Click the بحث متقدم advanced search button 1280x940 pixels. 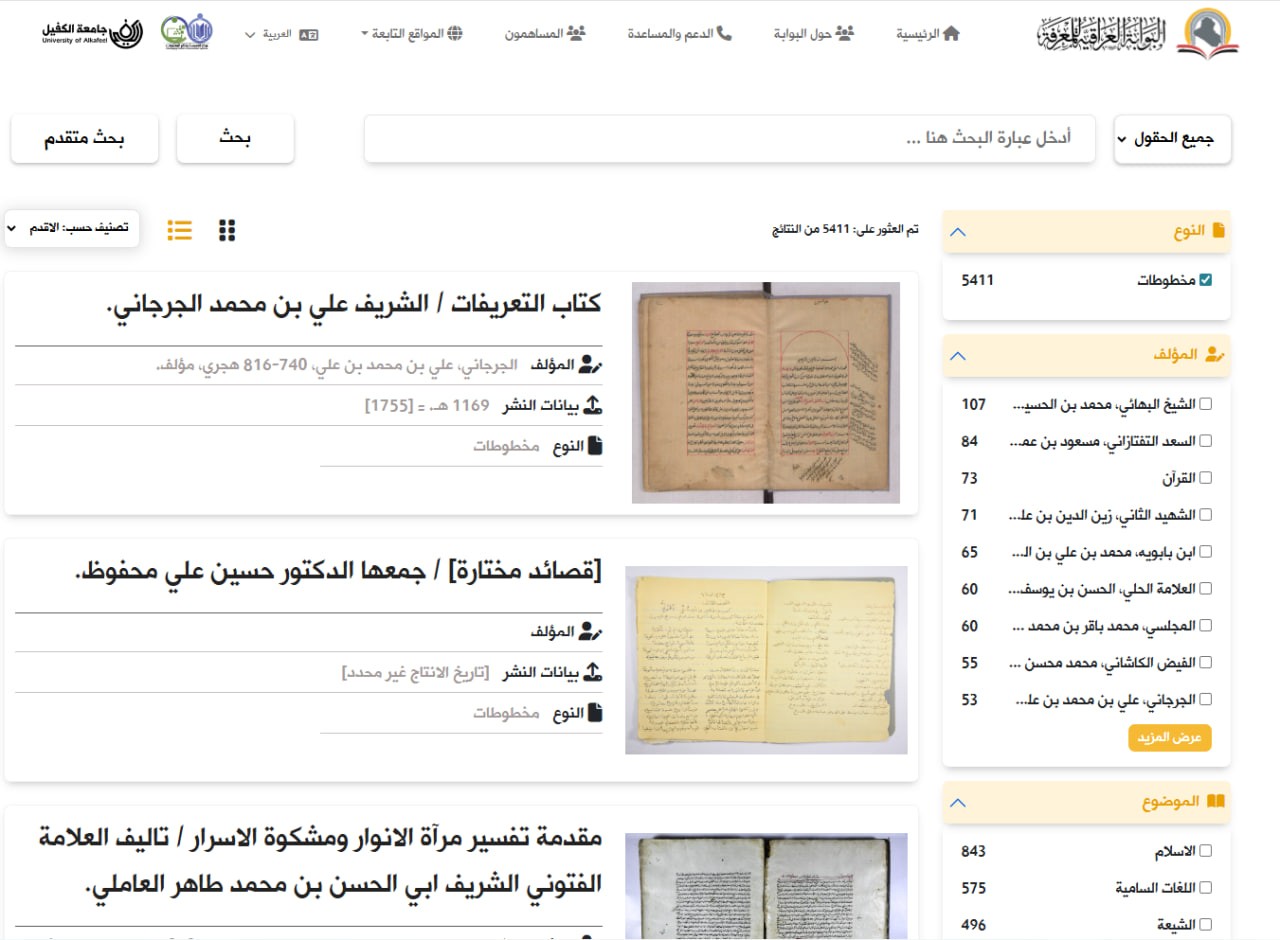[x=84, y=139]
